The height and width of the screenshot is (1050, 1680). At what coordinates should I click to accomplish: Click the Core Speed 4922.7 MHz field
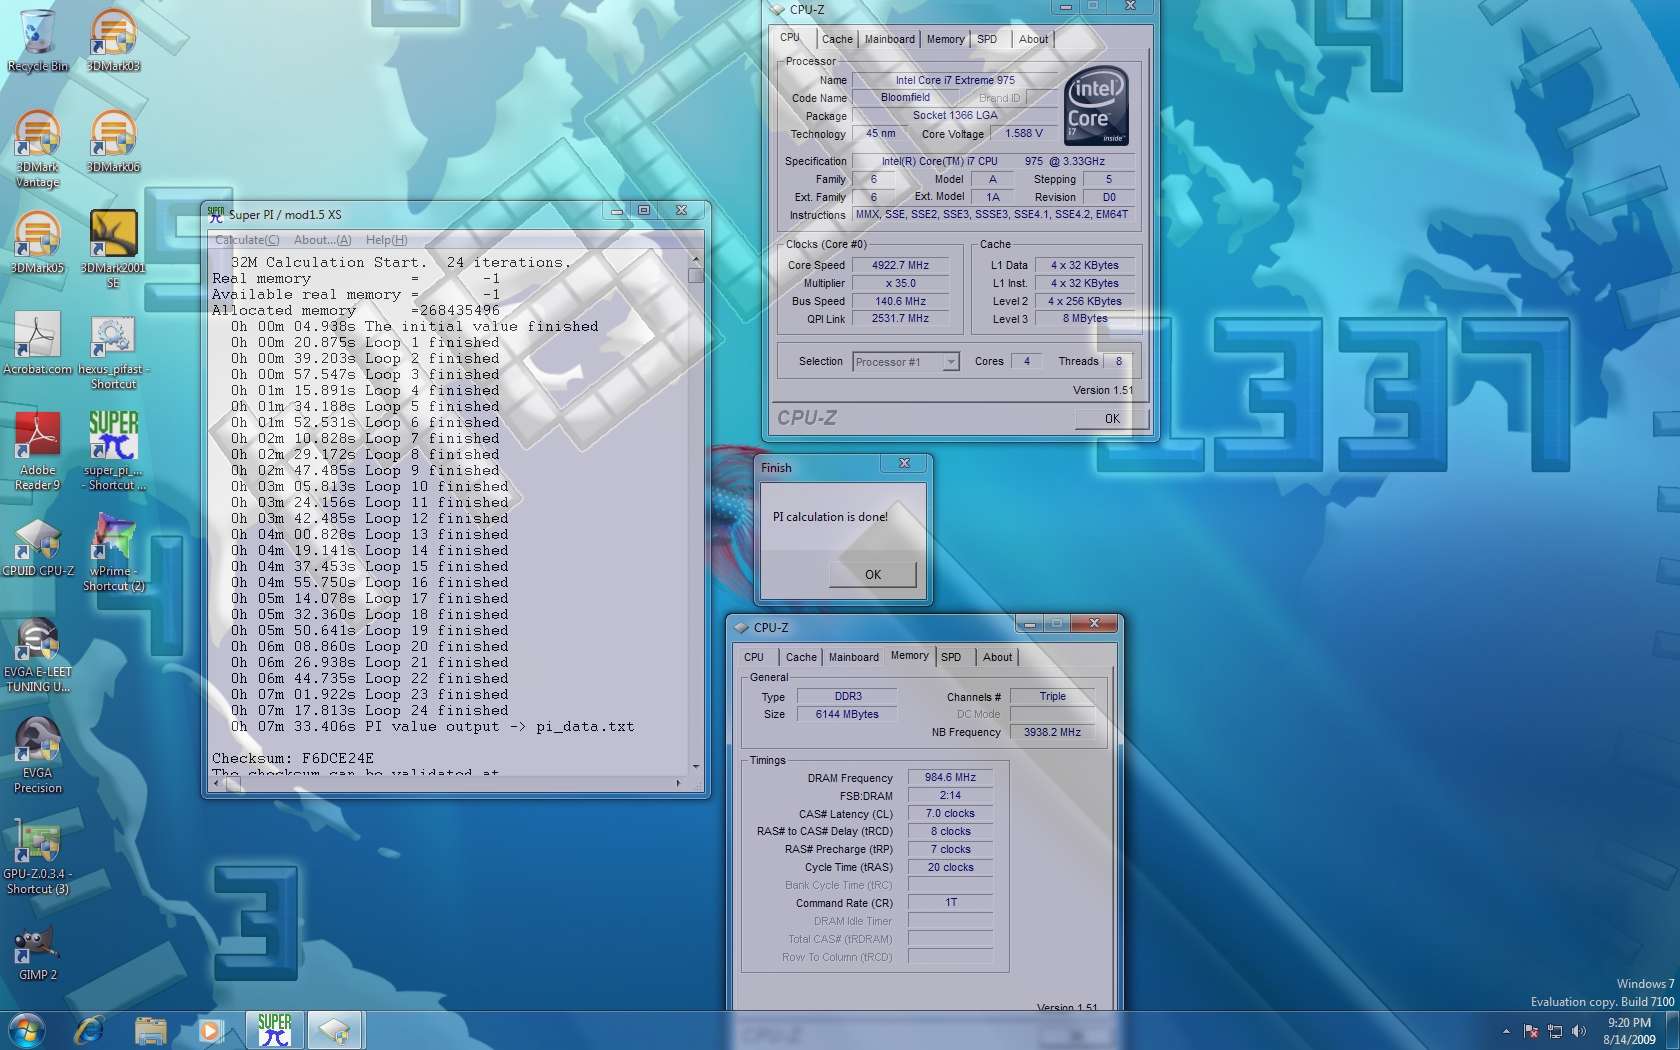(900, 265)
